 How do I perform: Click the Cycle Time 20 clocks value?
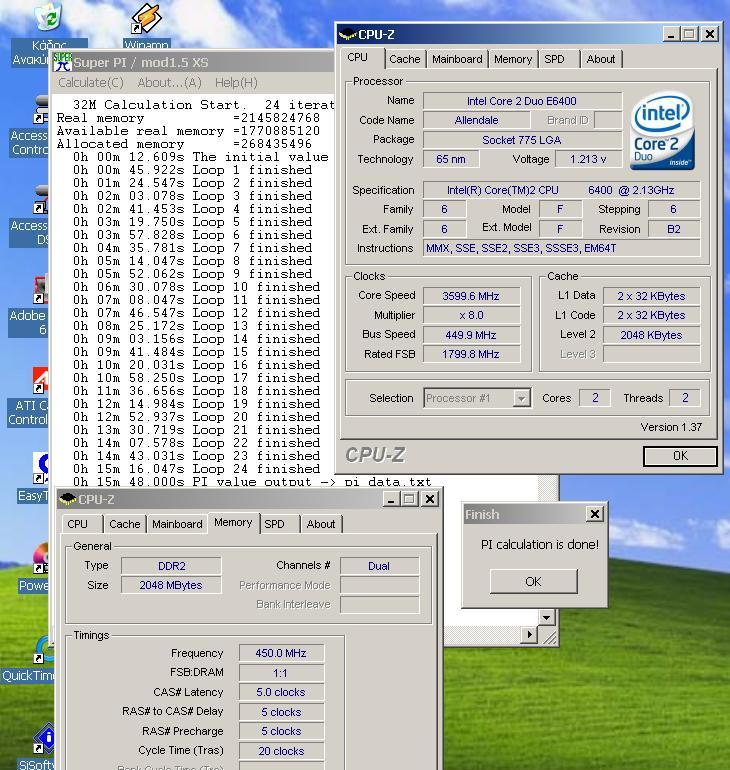pos(281,751)
